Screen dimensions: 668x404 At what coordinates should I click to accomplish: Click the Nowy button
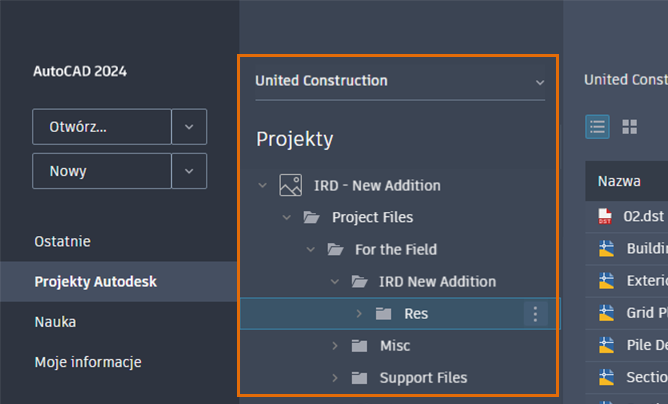click(x=102, y=171)
